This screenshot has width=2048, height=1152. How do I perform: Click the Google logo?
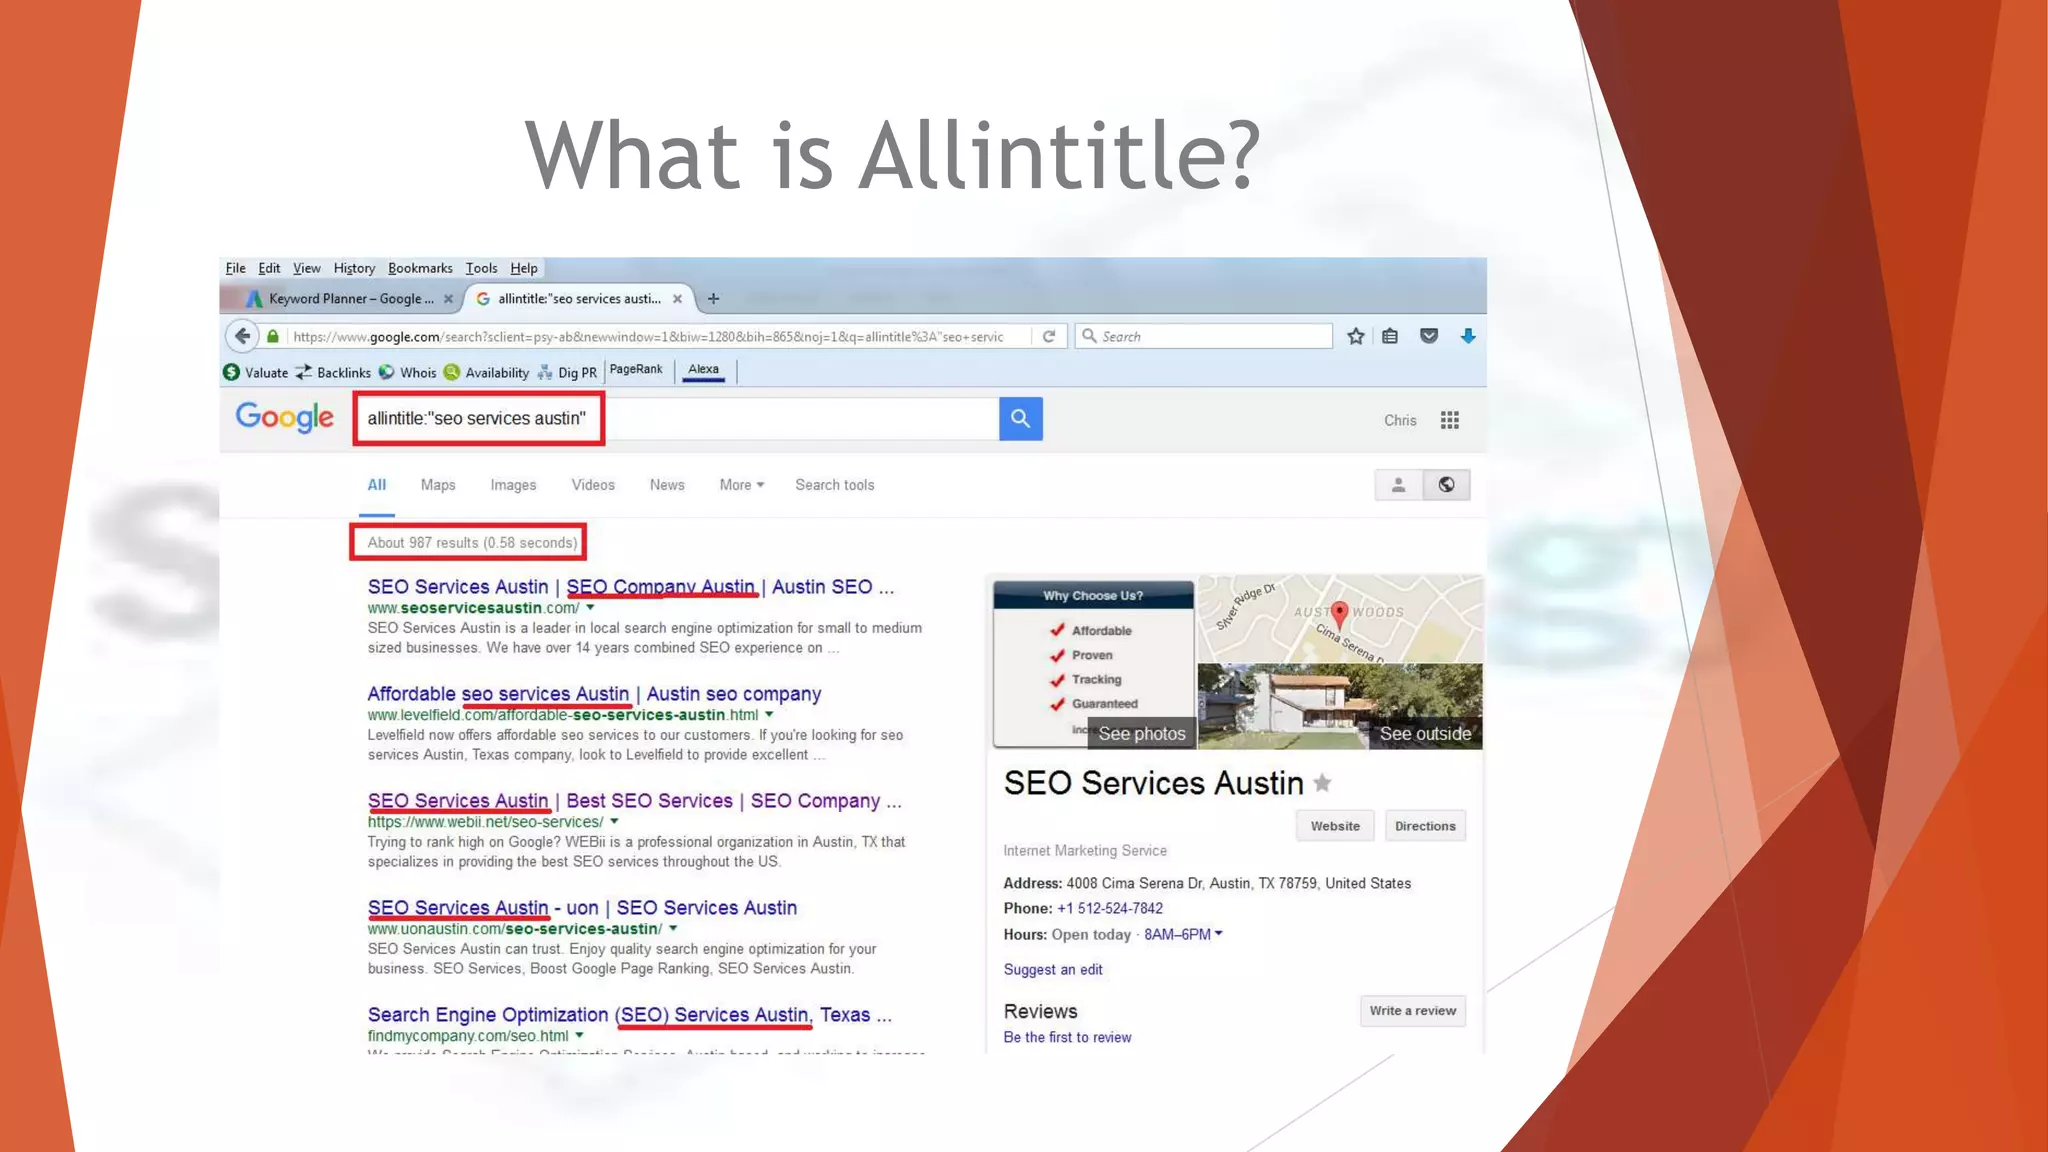coord(285,418)
